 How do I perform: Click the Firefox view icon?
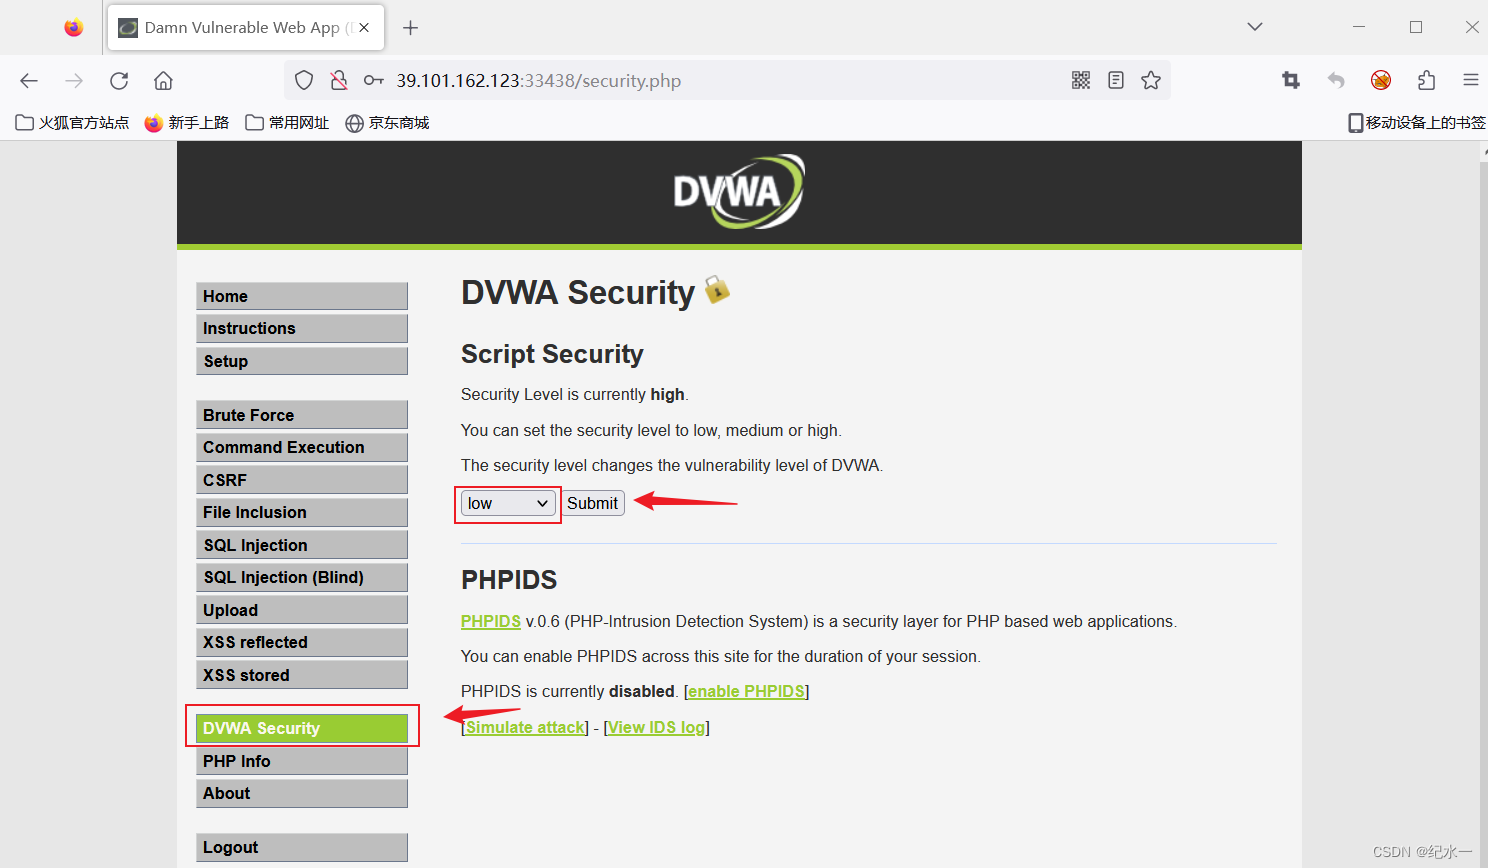point(74,28)
